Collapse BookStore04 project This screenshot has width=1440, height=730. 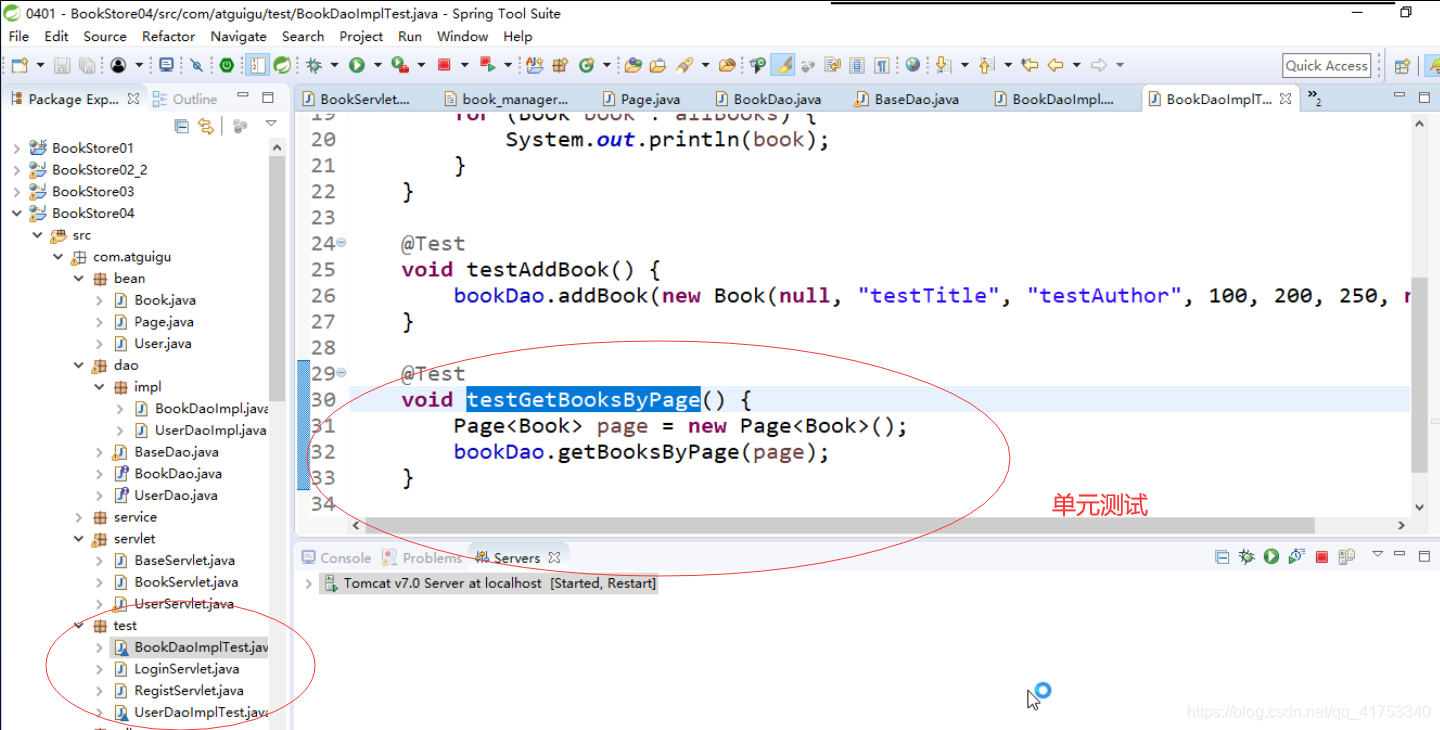pyautogui.click(x=16, y=213)
